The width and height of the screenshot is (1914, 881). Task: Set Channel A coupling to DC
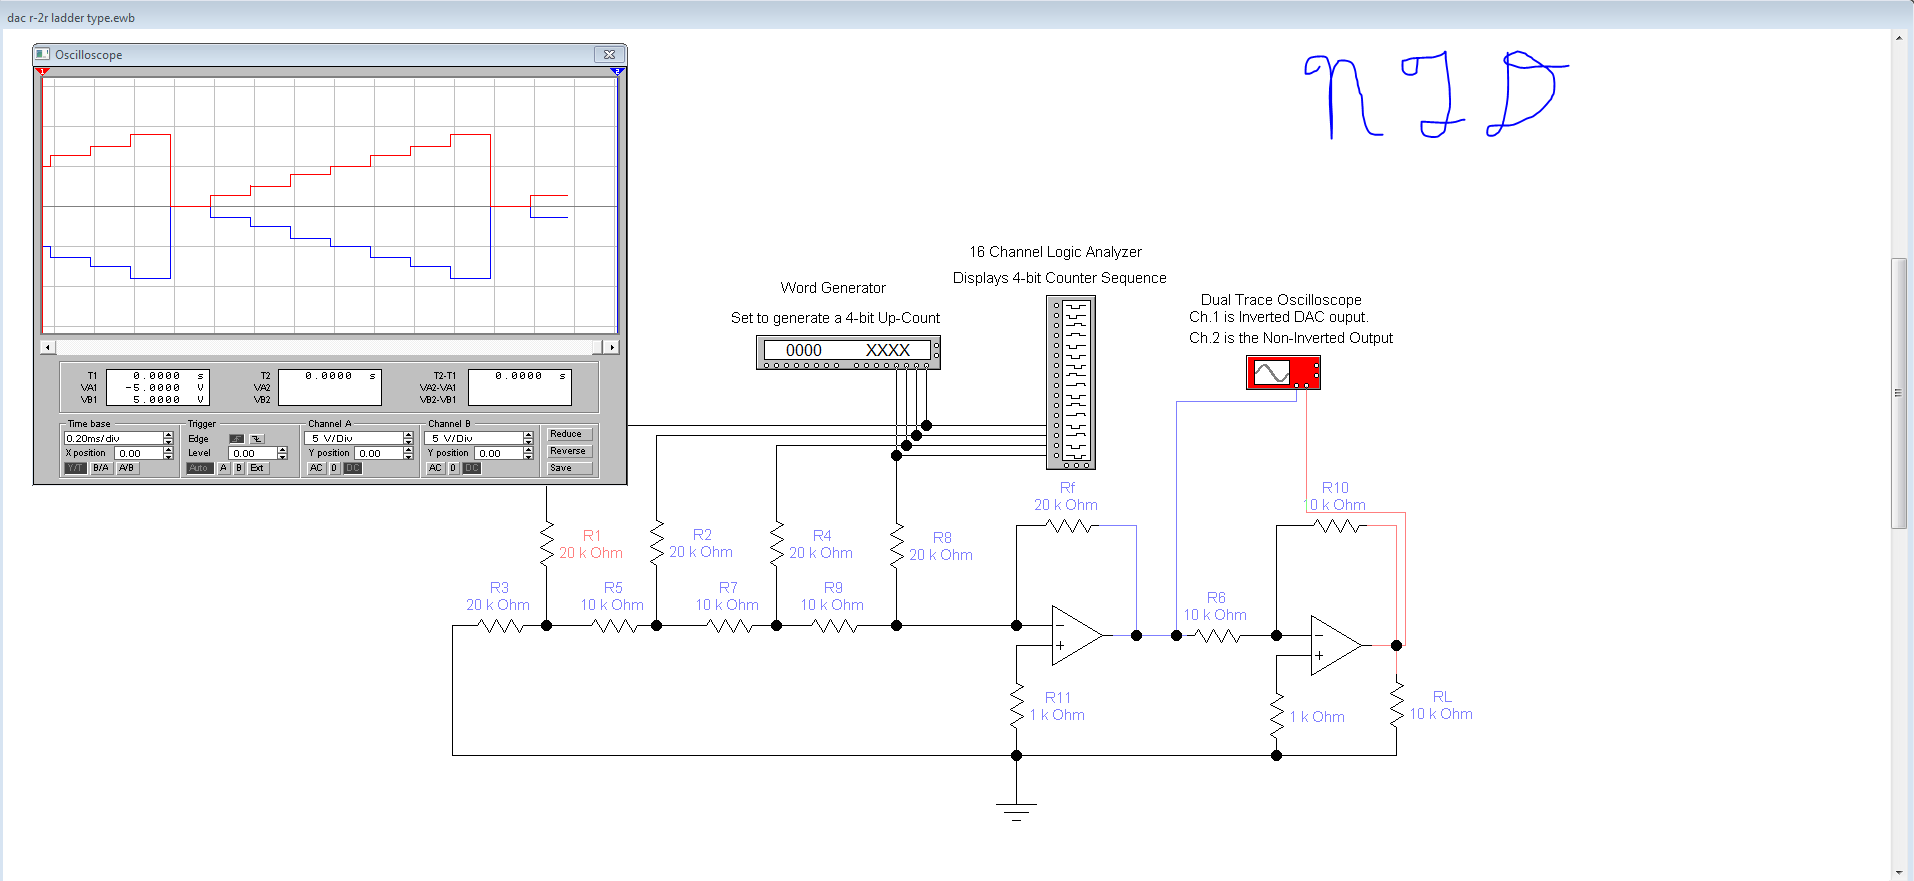point(352,468)
